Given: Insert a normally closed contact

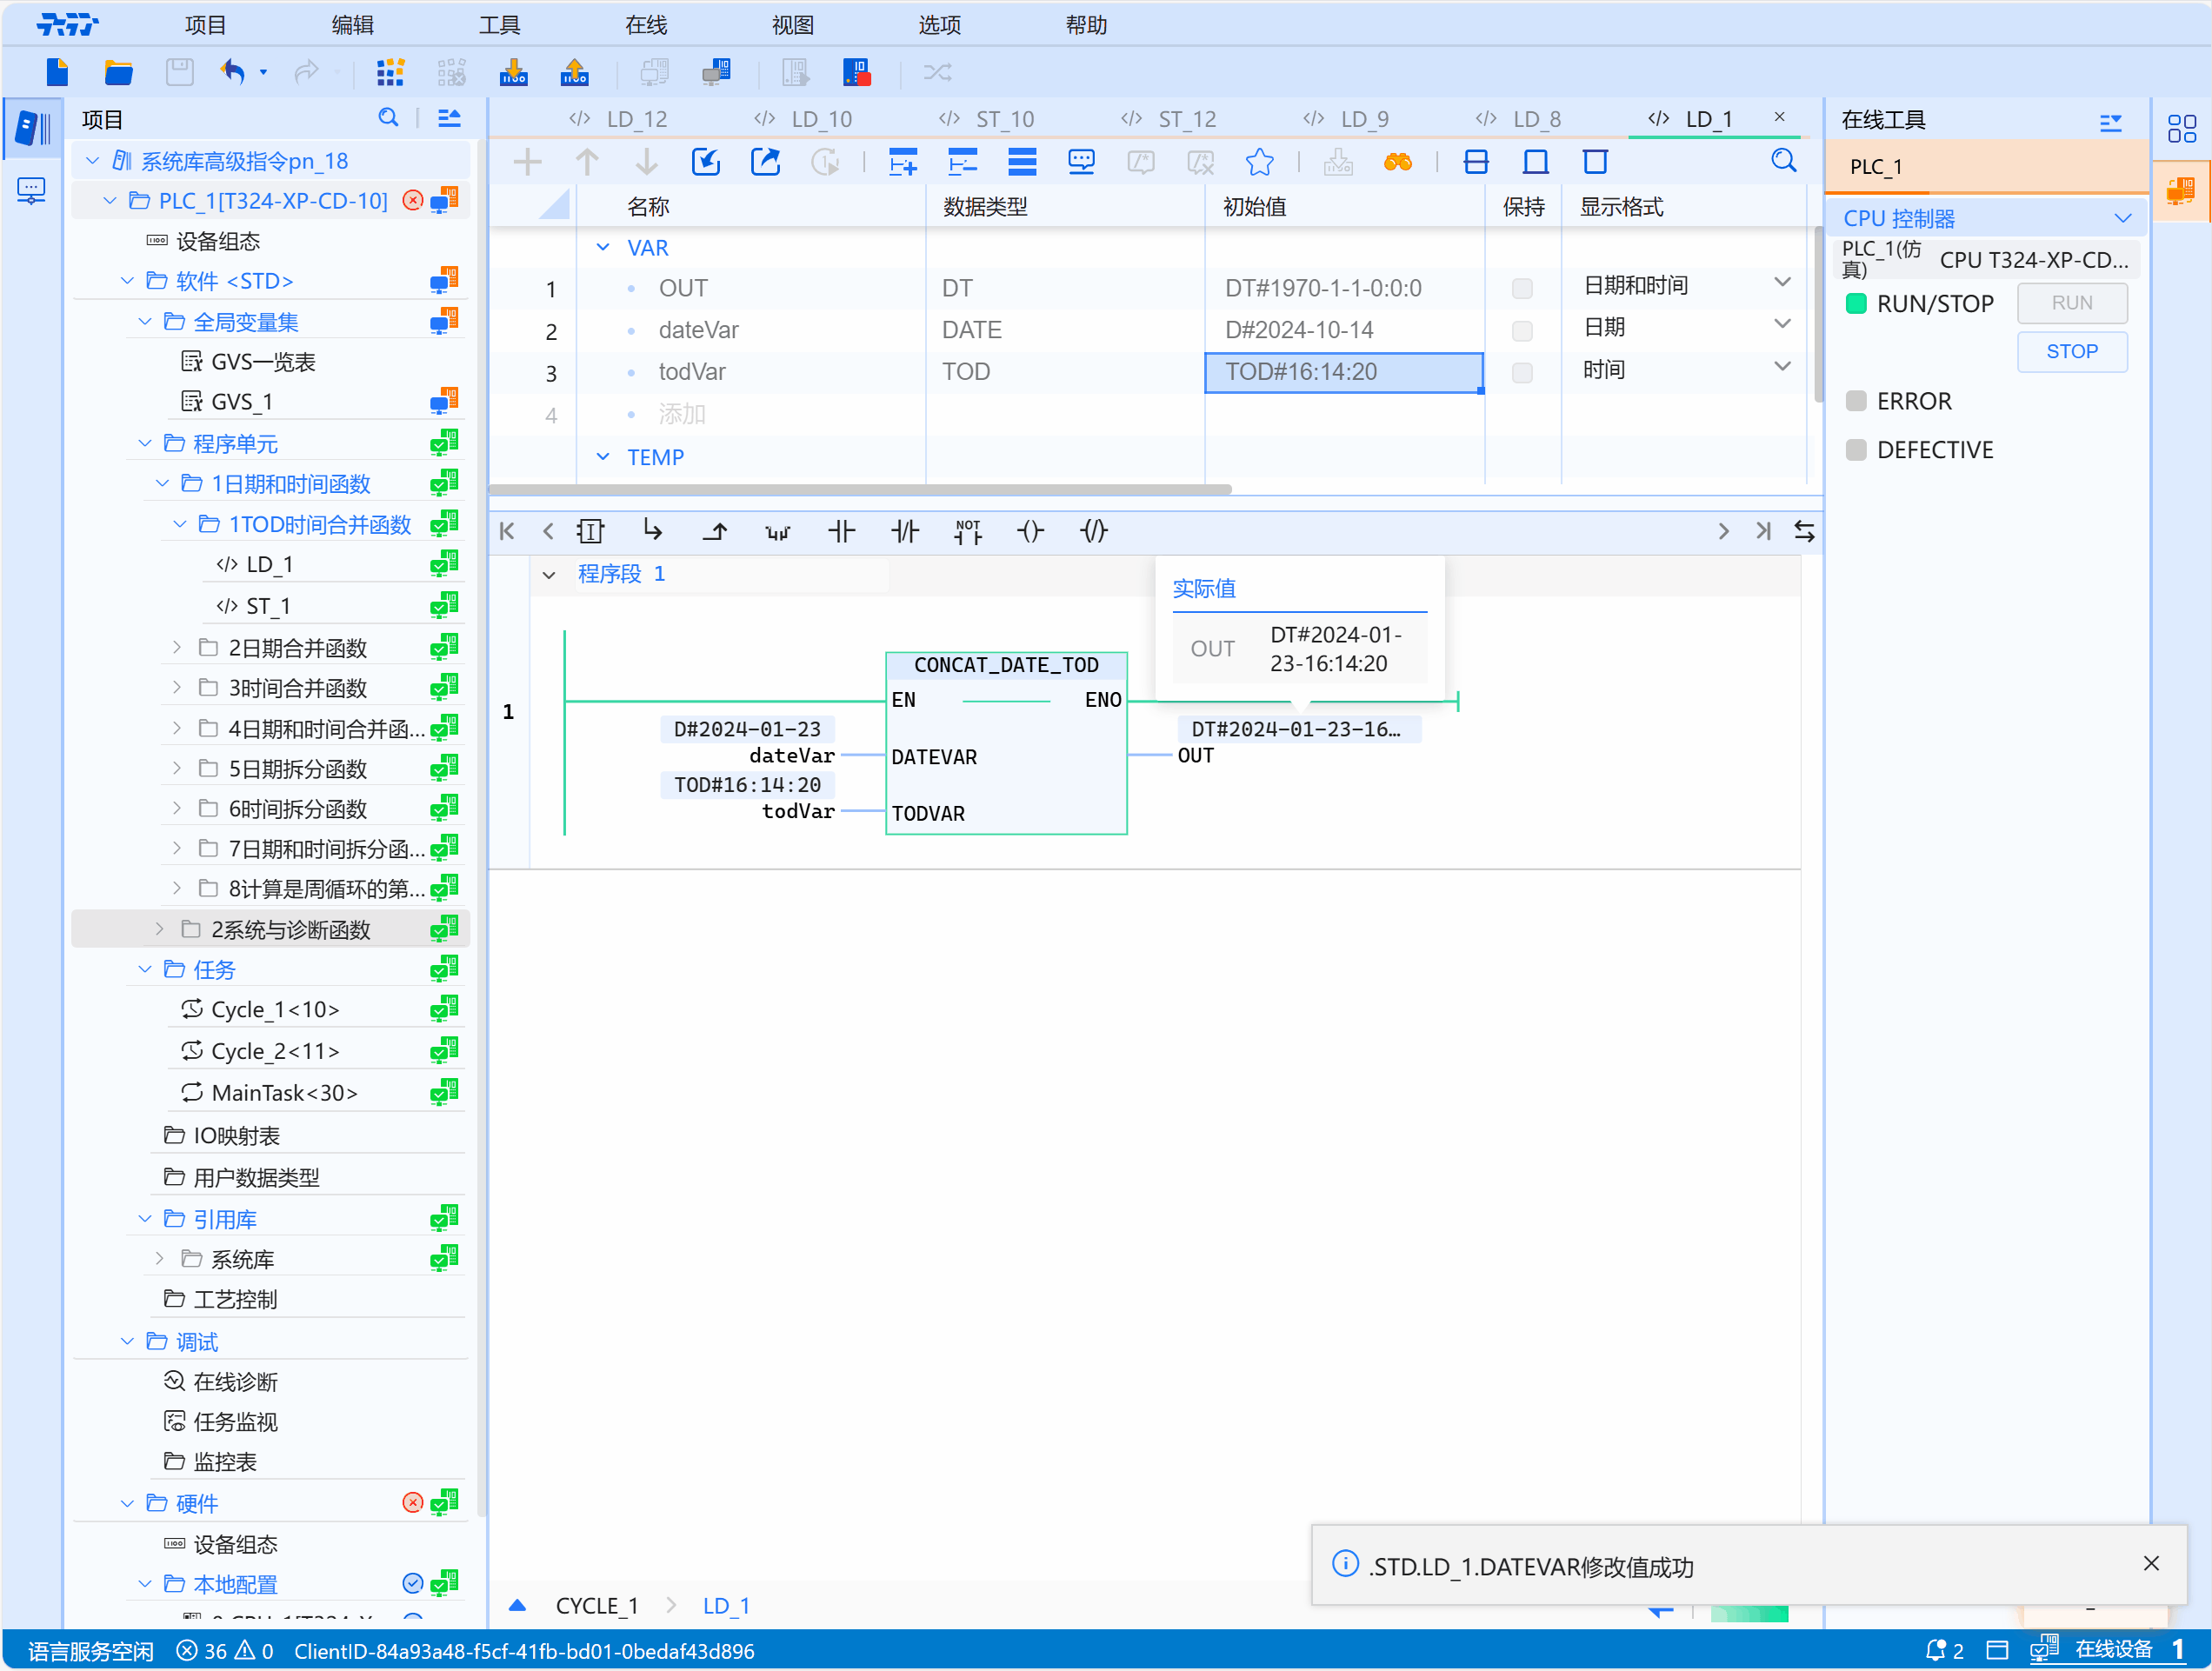Looking at the screenshot, I should click(906, 531).
